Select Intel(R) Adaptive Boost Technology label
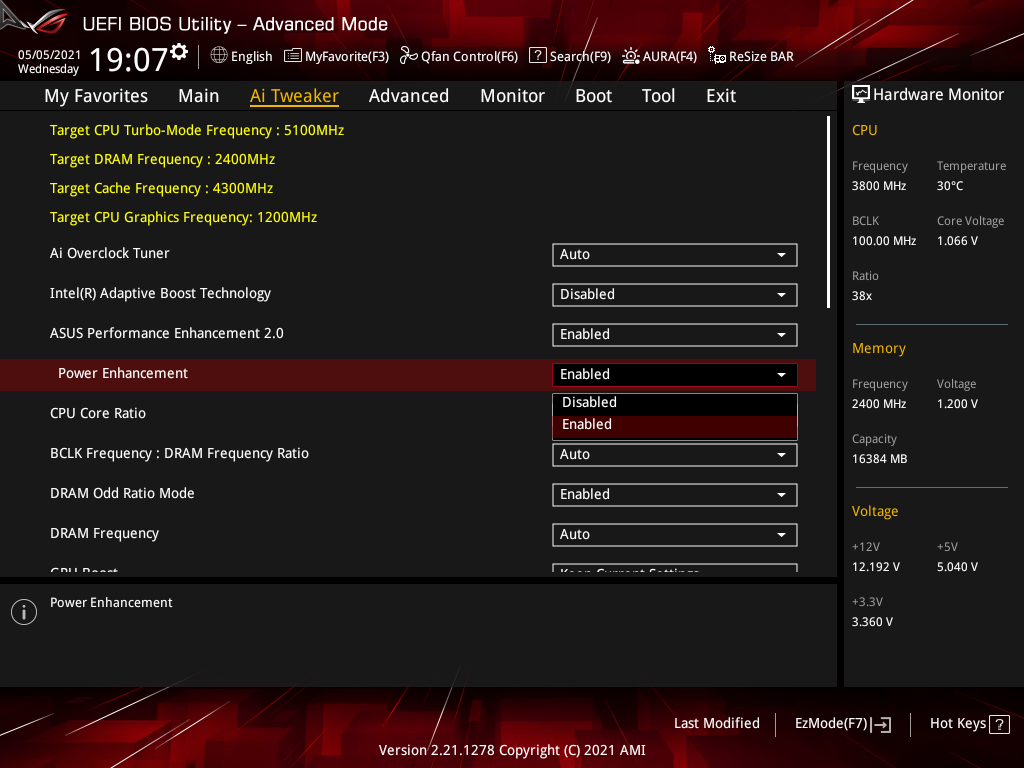The height and width of the screenshot is (768, 1024). [160, 294]
